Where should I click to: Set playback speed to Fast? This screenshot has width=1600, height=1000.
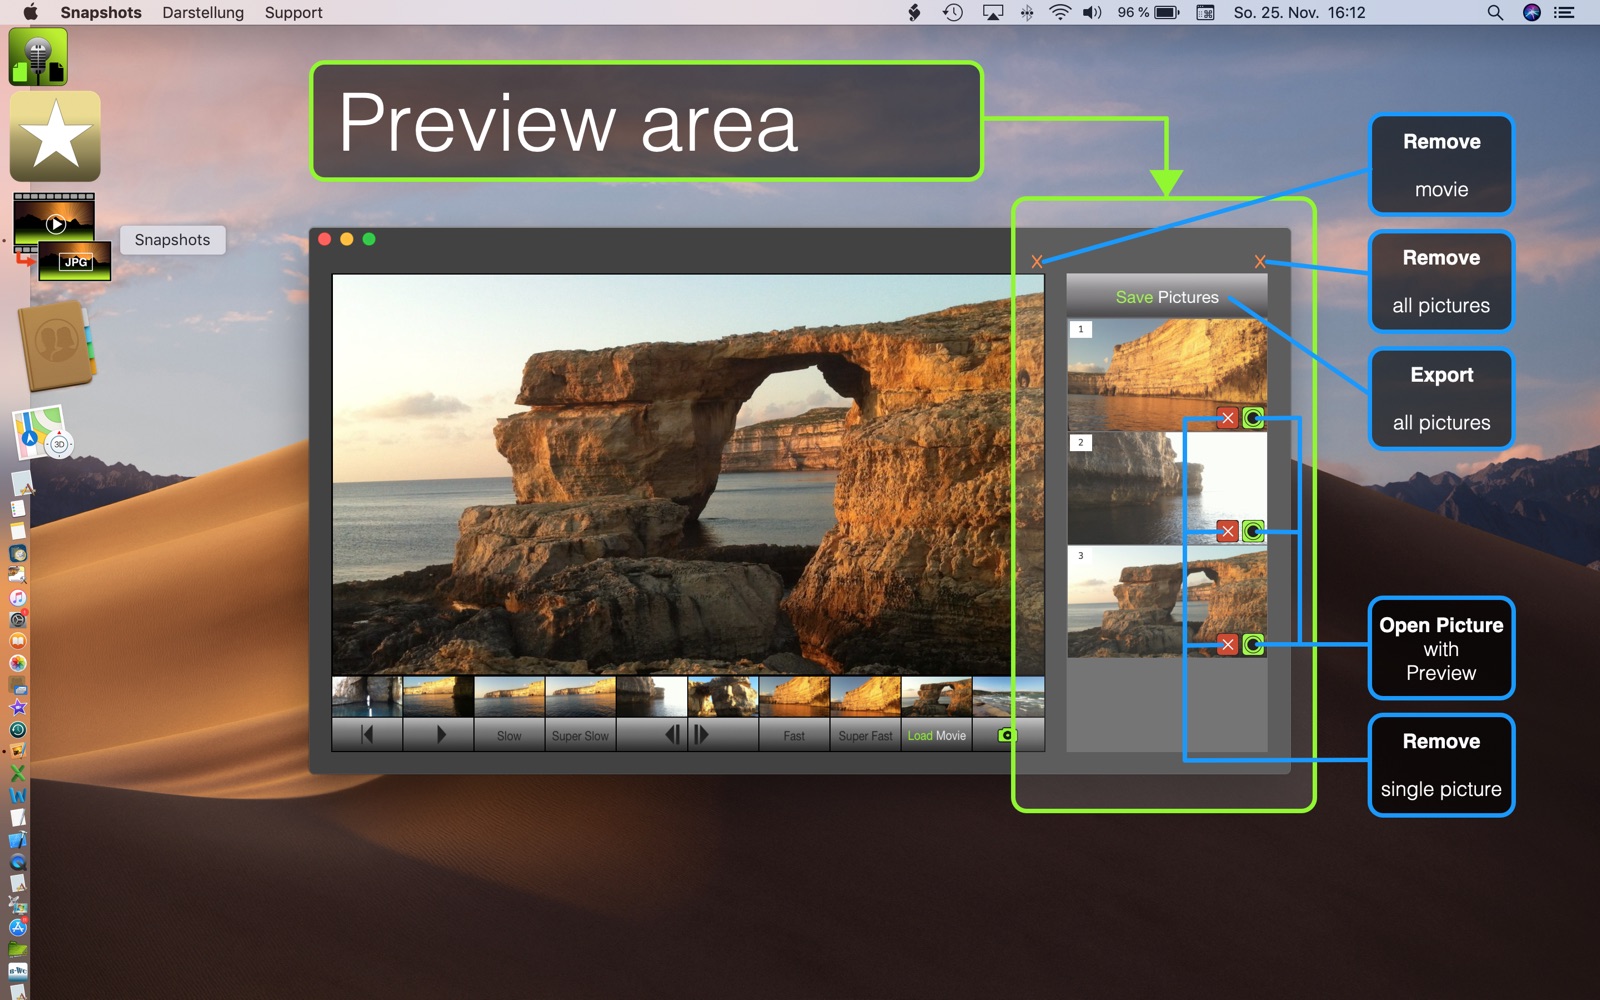[794, 735]
